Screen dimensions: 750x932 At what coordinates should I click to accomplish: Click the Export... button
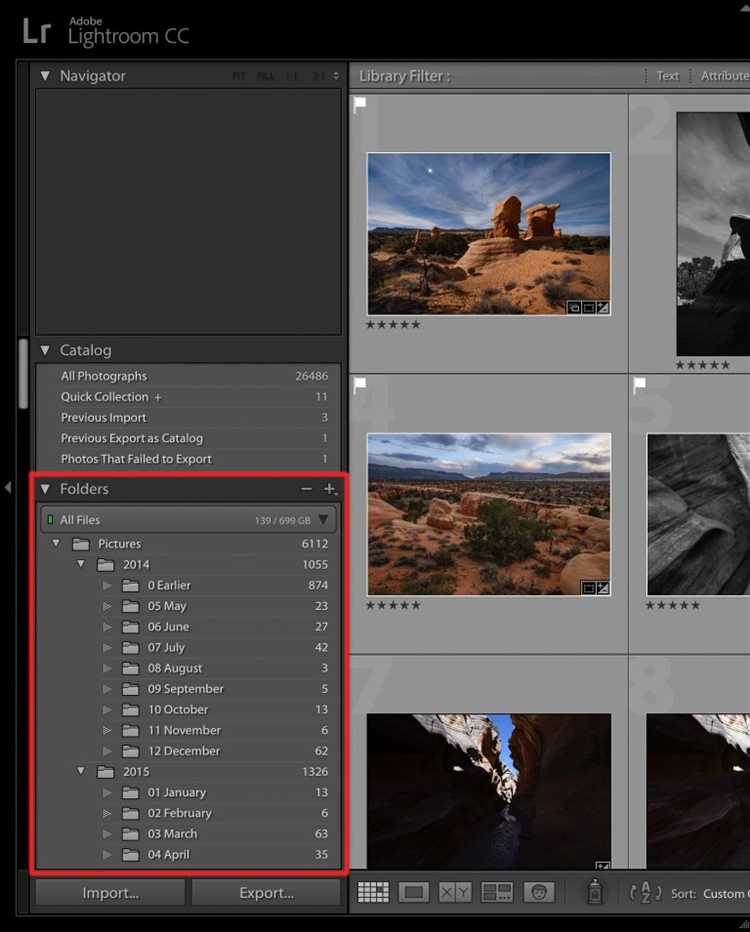[266, 893]
